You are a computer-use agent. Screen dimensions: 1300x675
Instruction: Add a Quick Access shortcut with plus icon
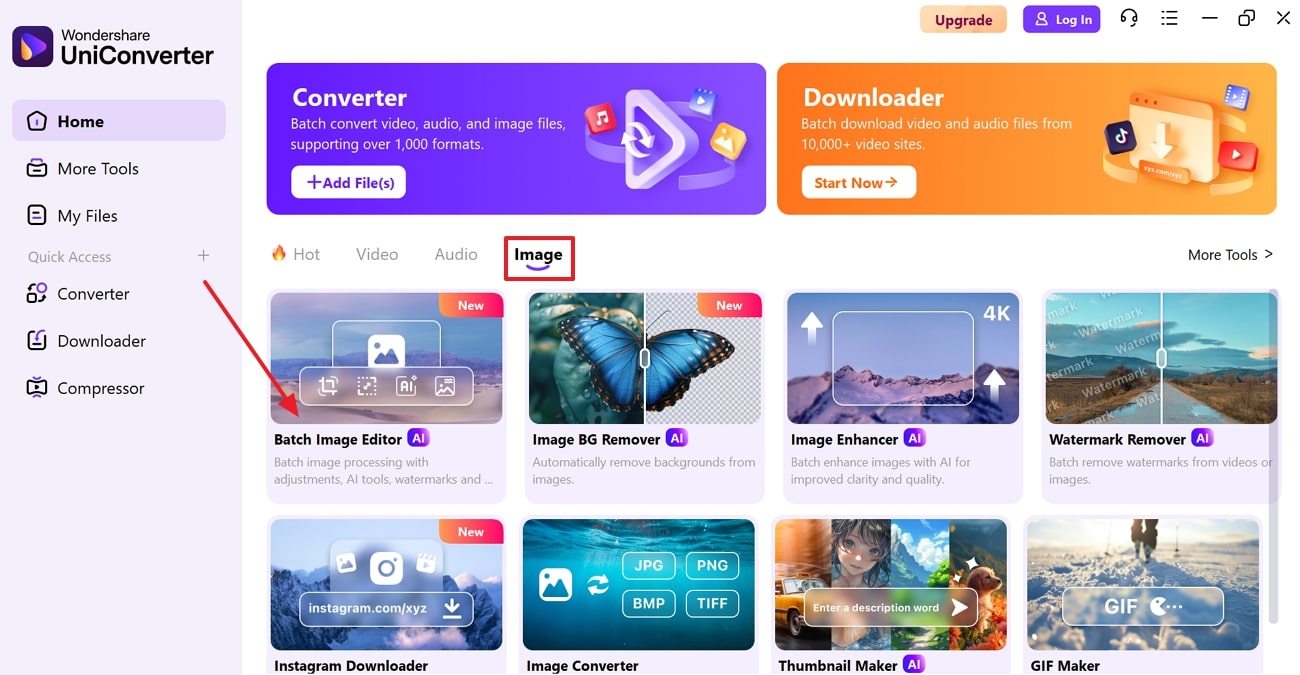pos(203,256)
